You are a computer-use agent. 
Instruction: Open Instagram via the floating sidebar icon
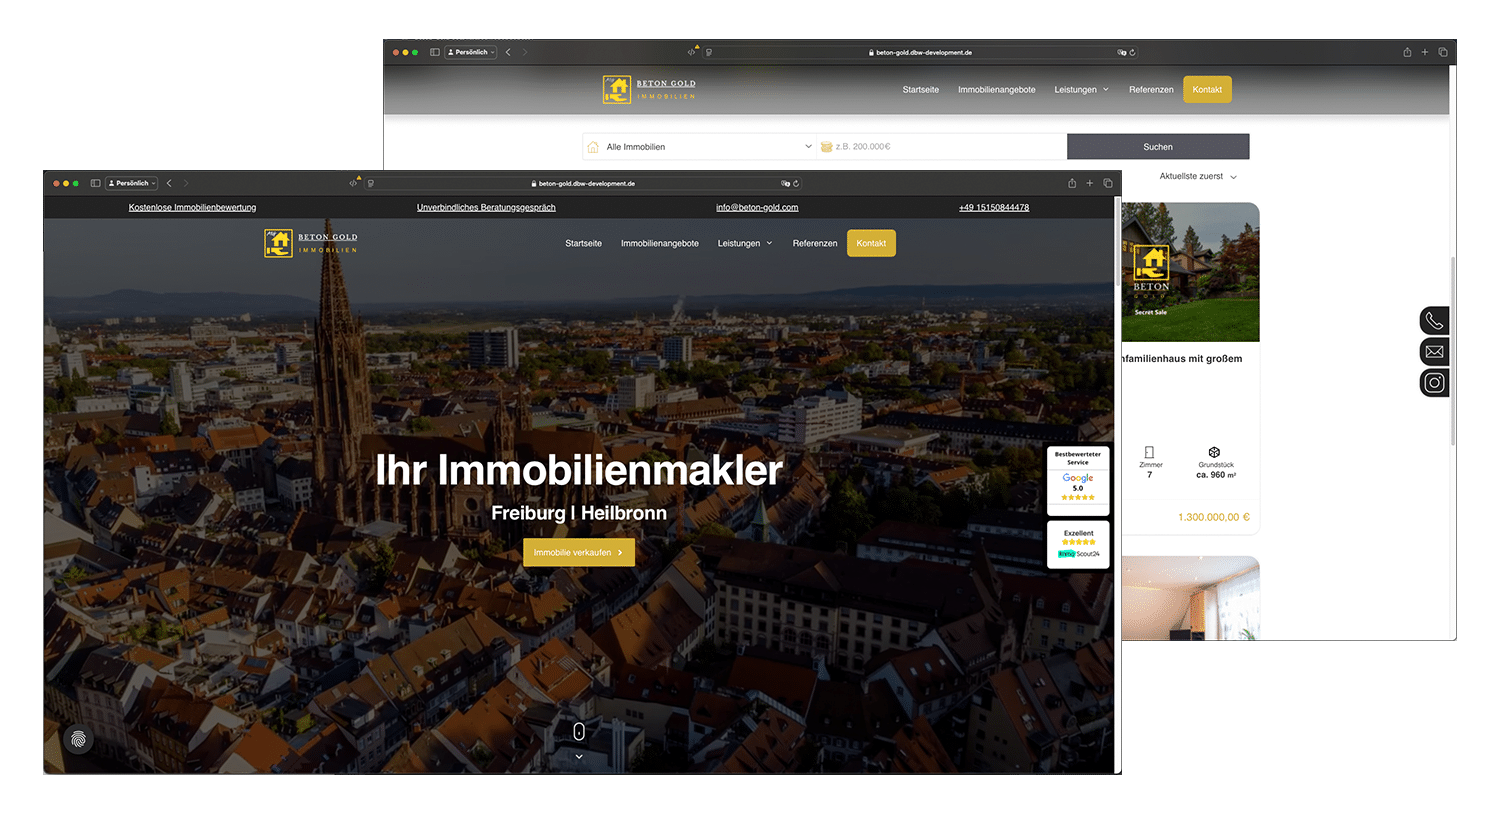[1434, 383]
